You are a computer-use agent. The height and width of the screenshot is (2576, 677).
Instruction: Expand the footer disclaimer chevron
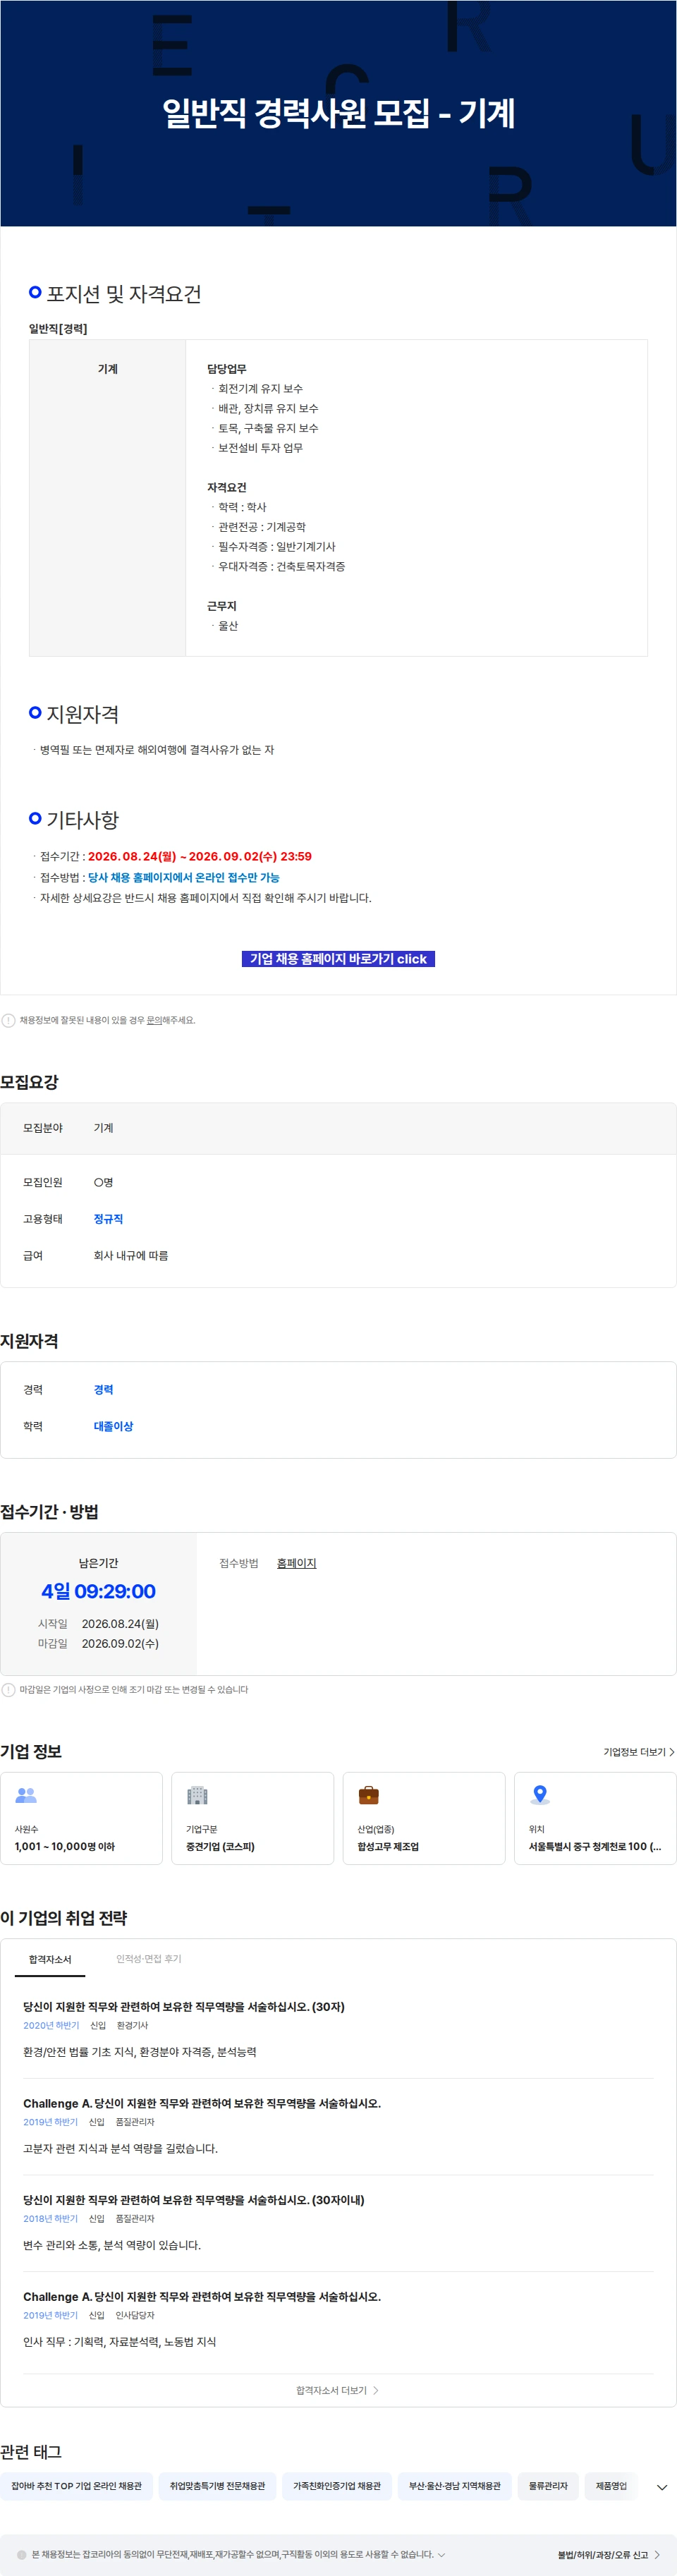441,2554
